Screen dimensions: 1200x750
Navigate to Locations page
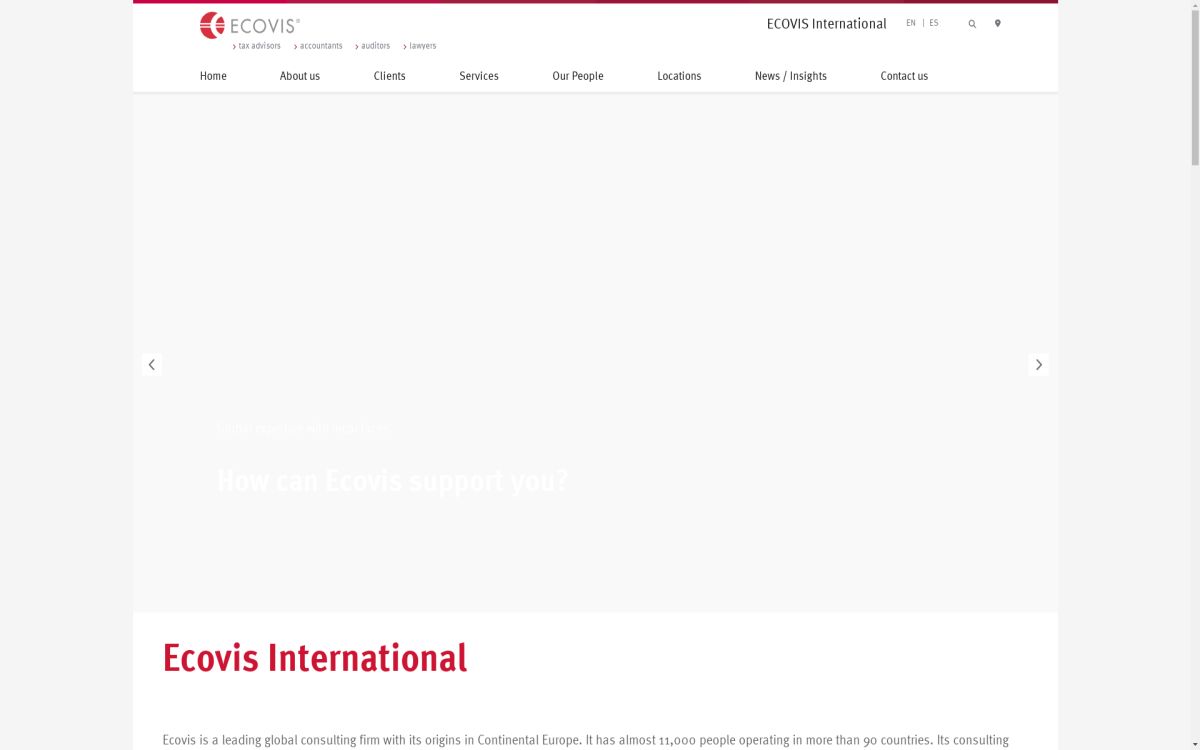coord(679,76)
